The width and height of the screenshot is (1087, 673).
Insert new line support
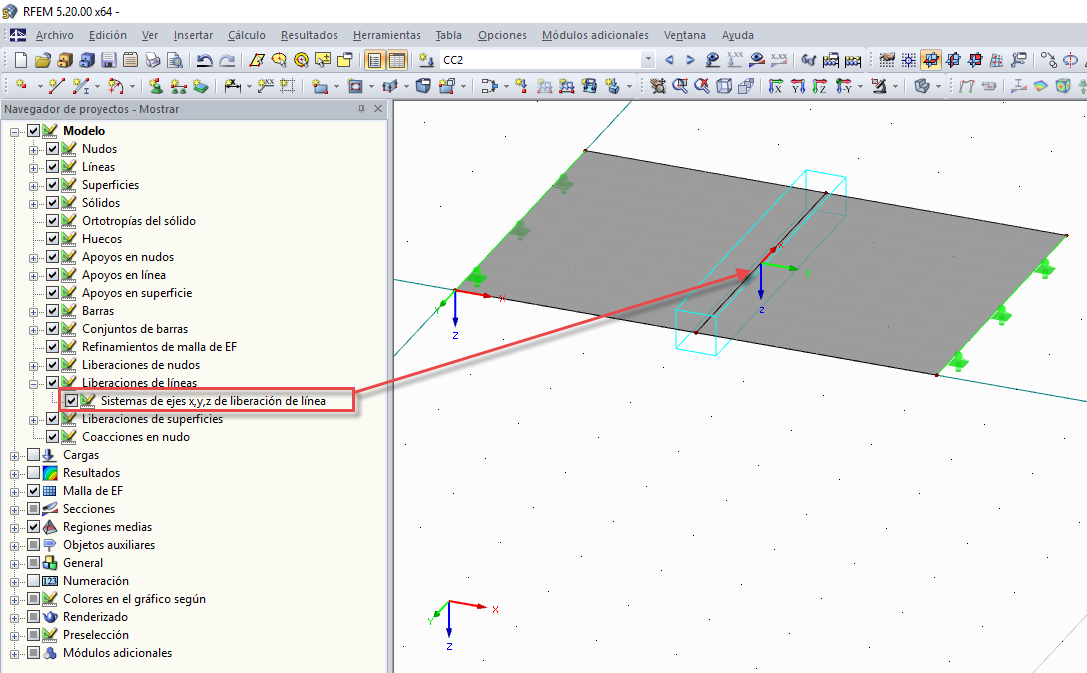(178, 86)
